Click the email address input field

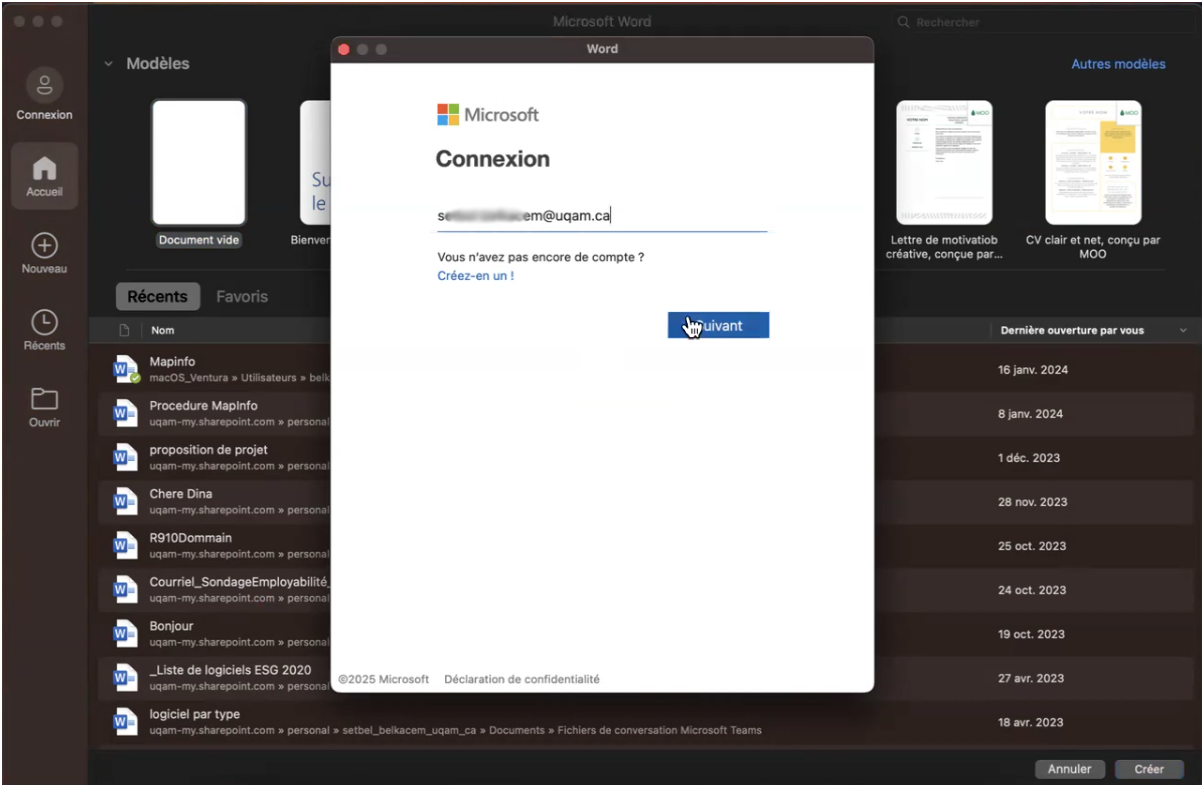[601, 216]
